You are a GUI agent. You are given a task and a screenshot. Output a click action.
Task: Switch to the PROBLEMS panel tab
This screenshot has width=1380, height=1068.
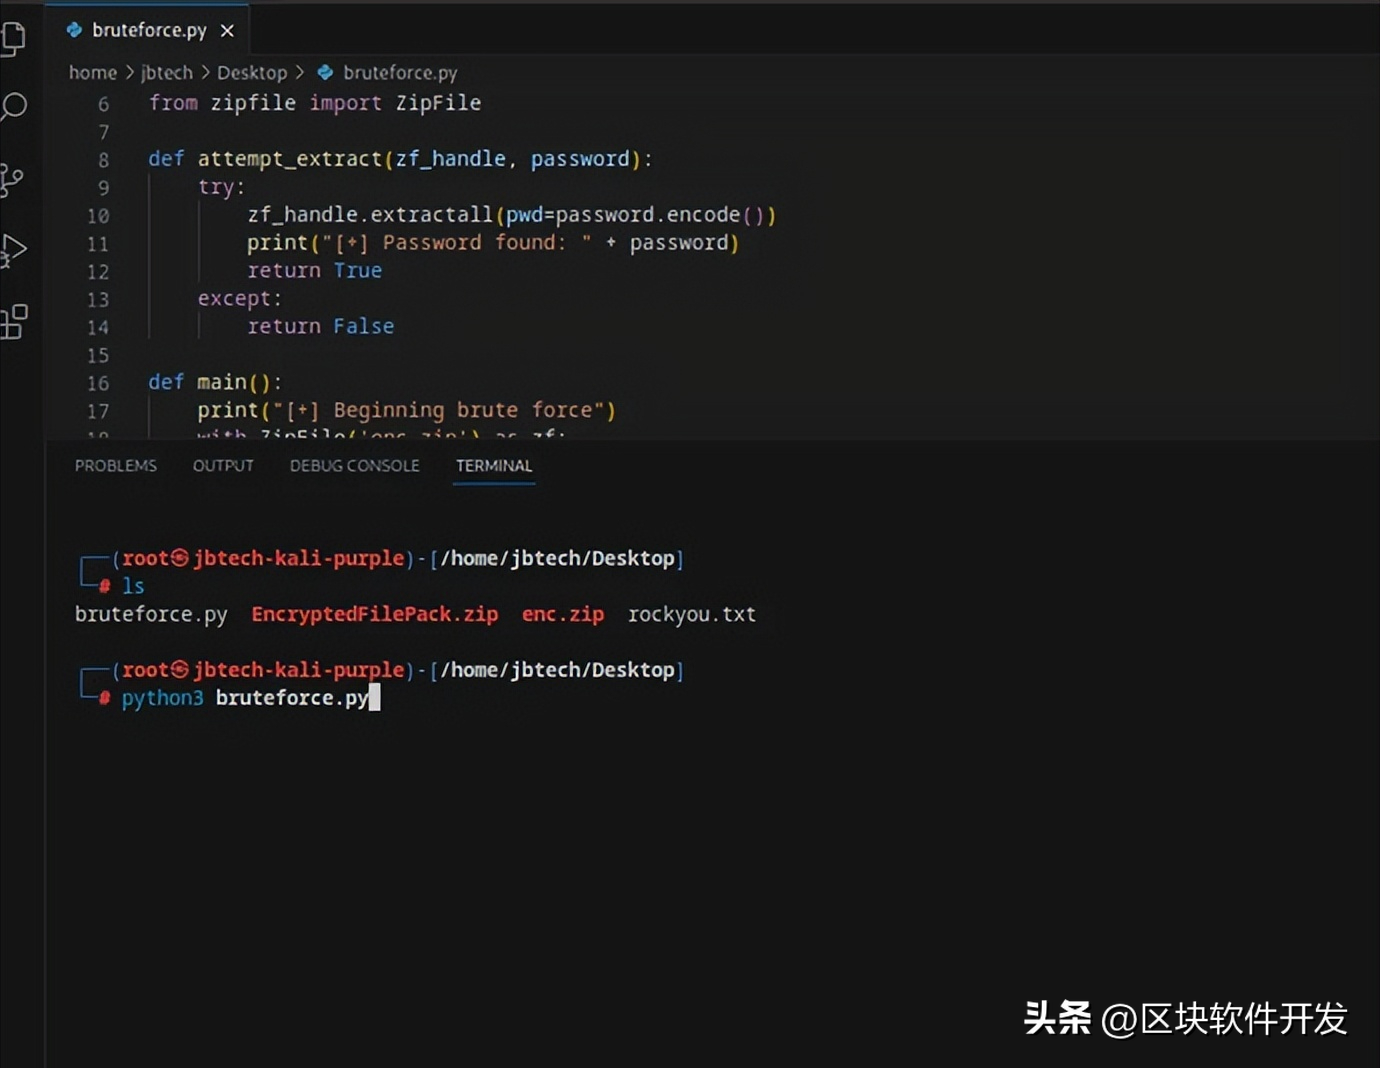[115, 466]
